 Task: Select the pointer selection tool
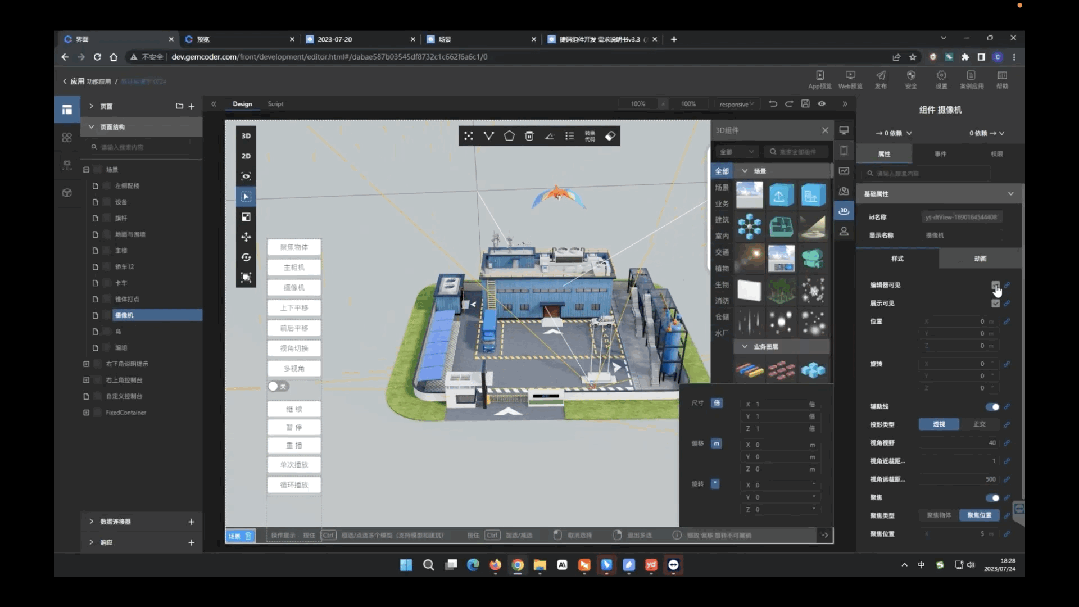coord(246,197)
